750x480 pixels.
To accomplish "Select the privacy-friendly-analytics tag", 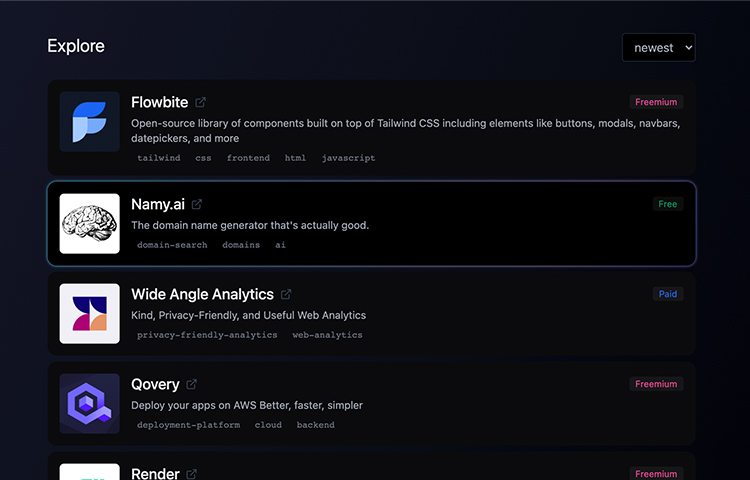I will (x=207, y=335).
